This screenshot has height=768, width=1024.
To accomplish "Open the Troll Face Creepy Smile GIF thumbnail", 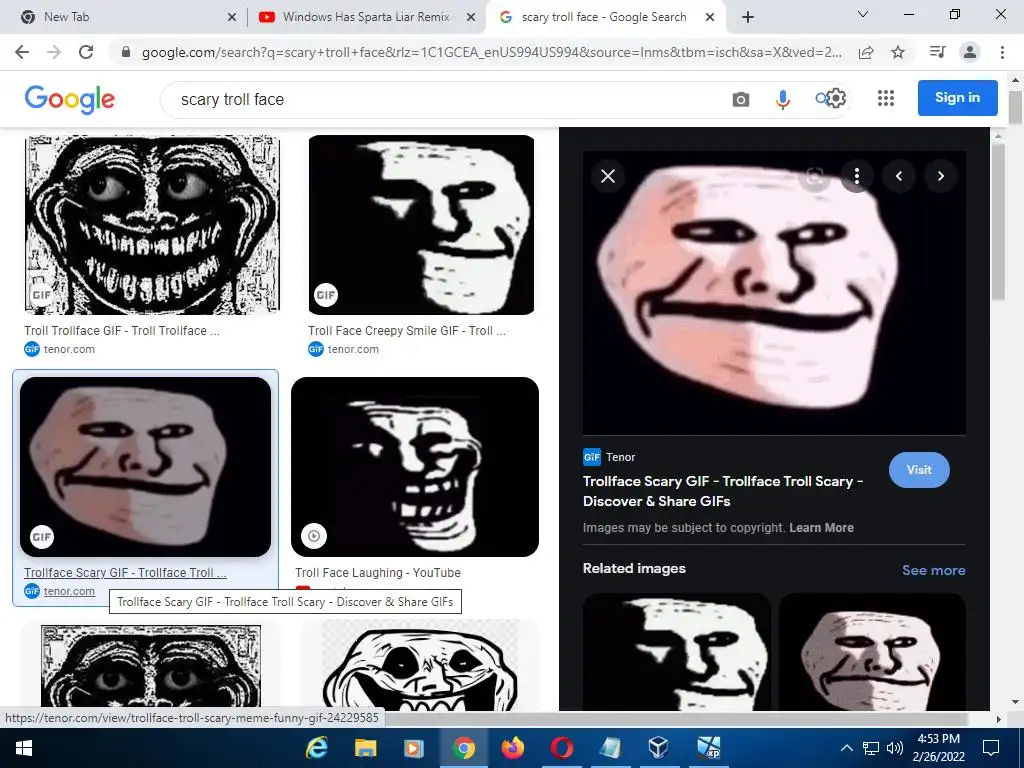I will (x=421, y=225).
